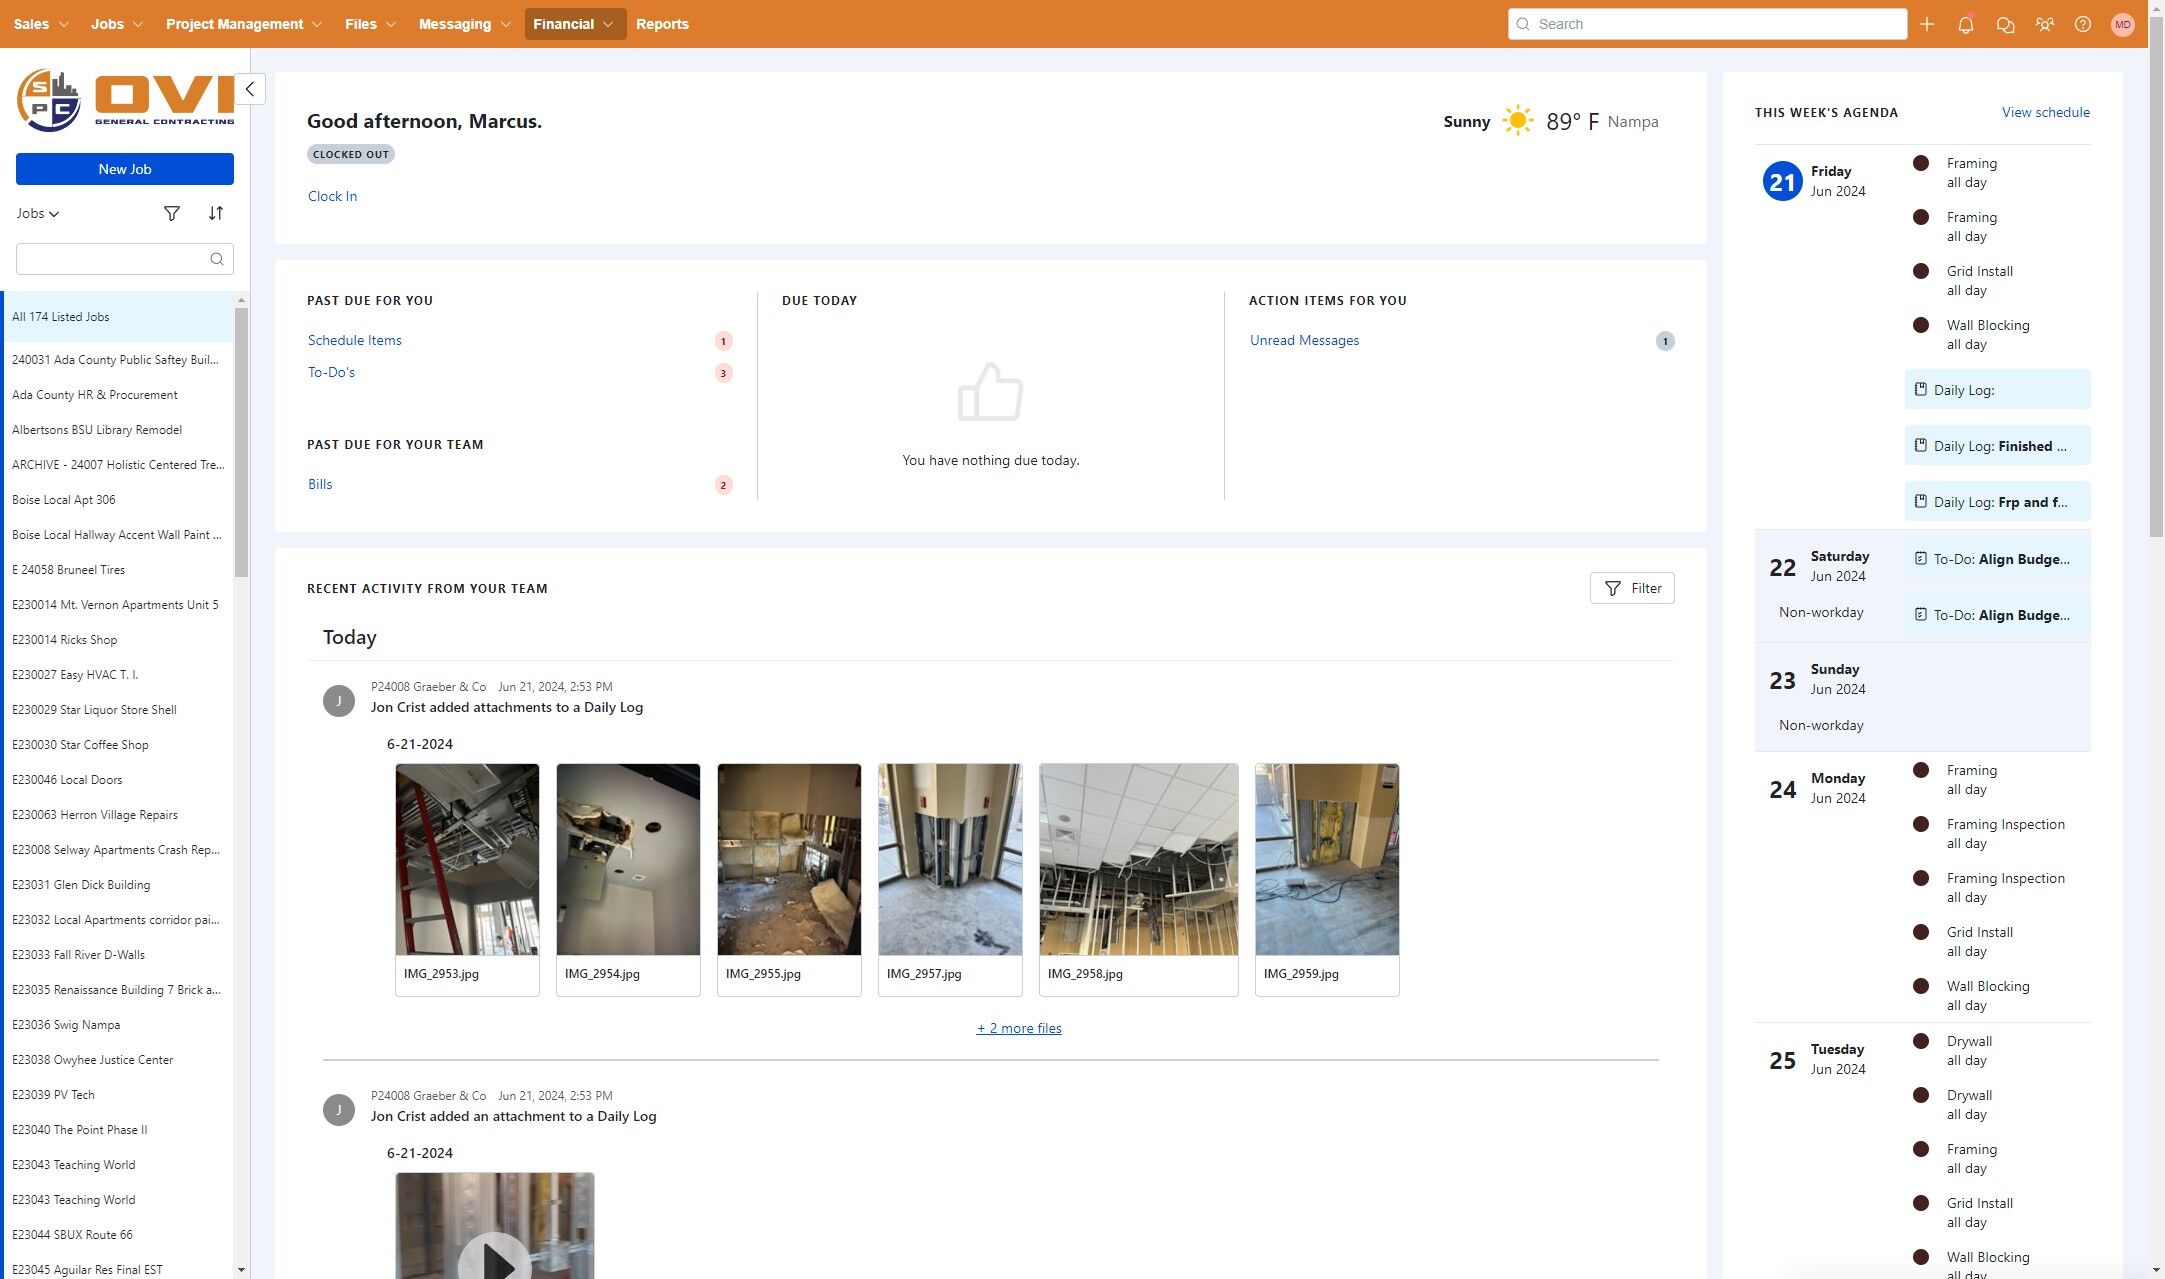The width and height of the screenshot is (2165, 1279).
Task: Click the job list sort arrows icon
Action: point(216,213)
